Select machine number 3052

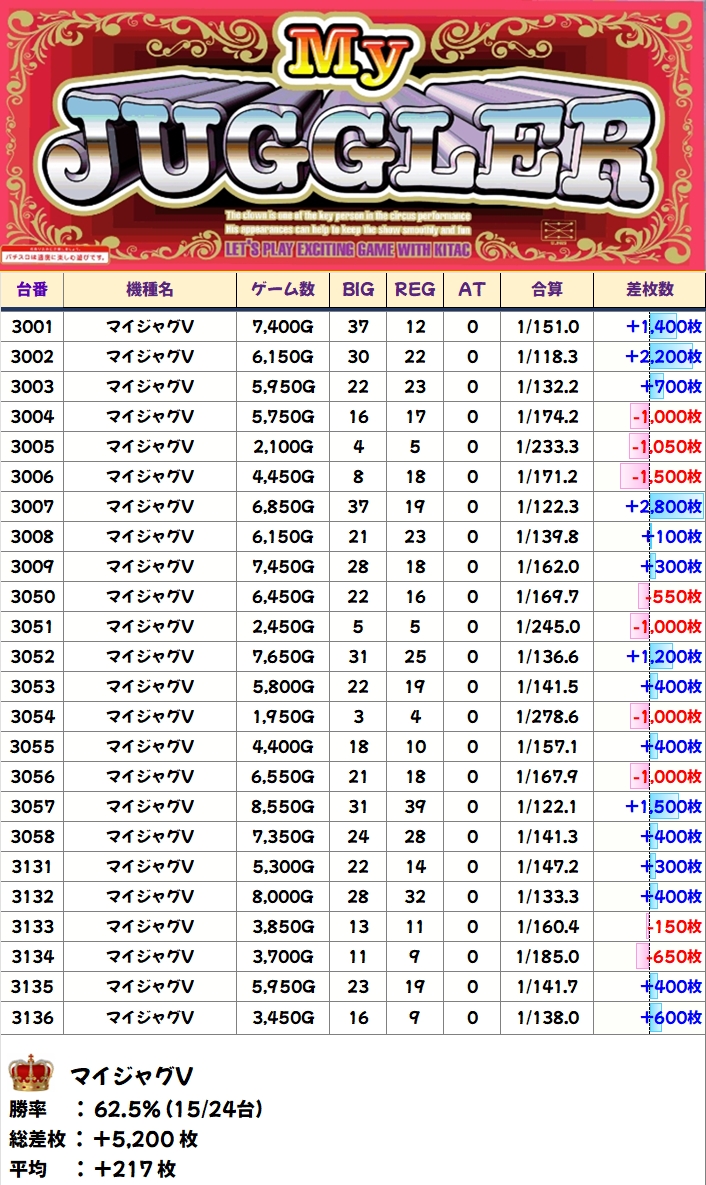(x=32, y=657)
